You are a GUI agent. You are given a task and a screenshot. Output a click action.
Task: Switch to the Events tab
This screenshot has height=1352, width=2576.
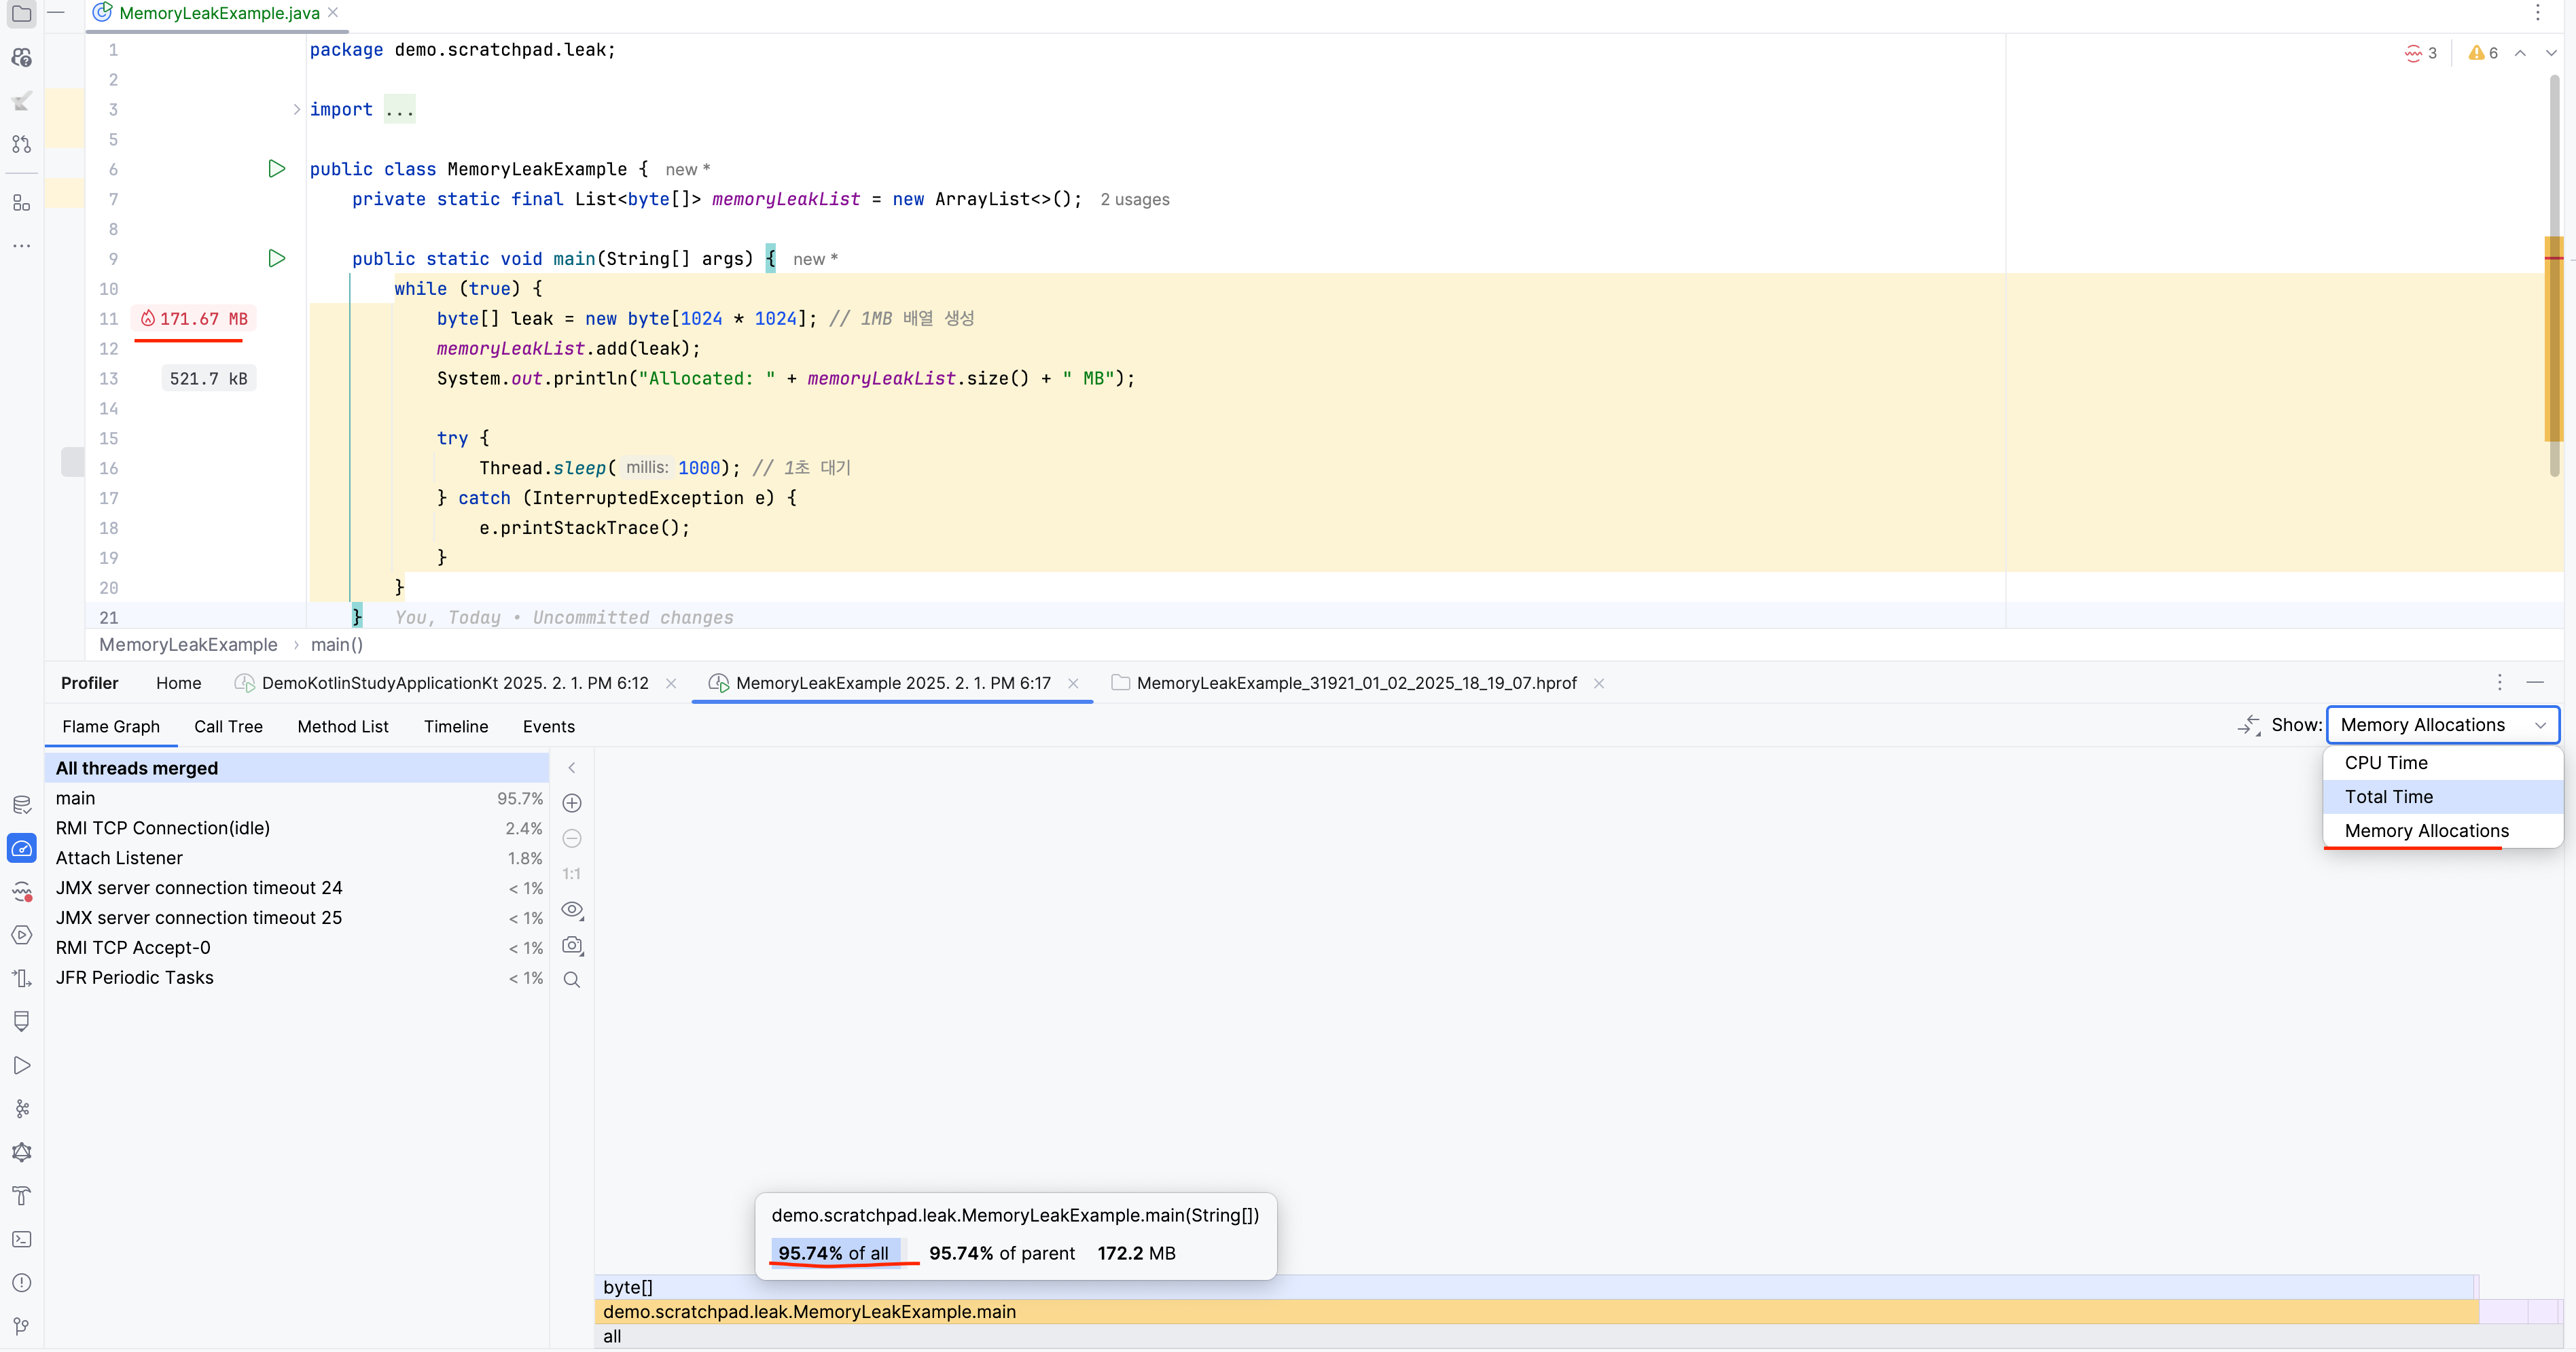pos(548,726)
